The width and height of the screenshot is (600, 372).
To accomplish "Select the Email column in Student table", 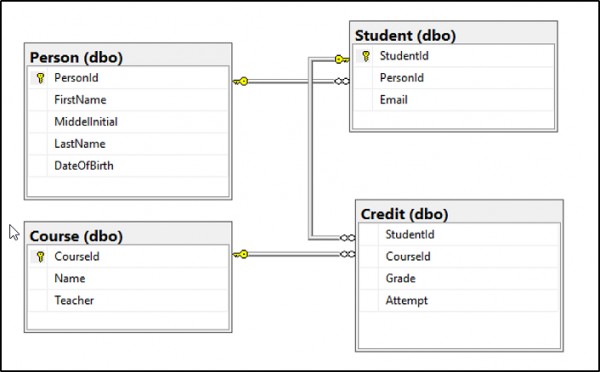I will pyautogui.click(x=453, y=100).
